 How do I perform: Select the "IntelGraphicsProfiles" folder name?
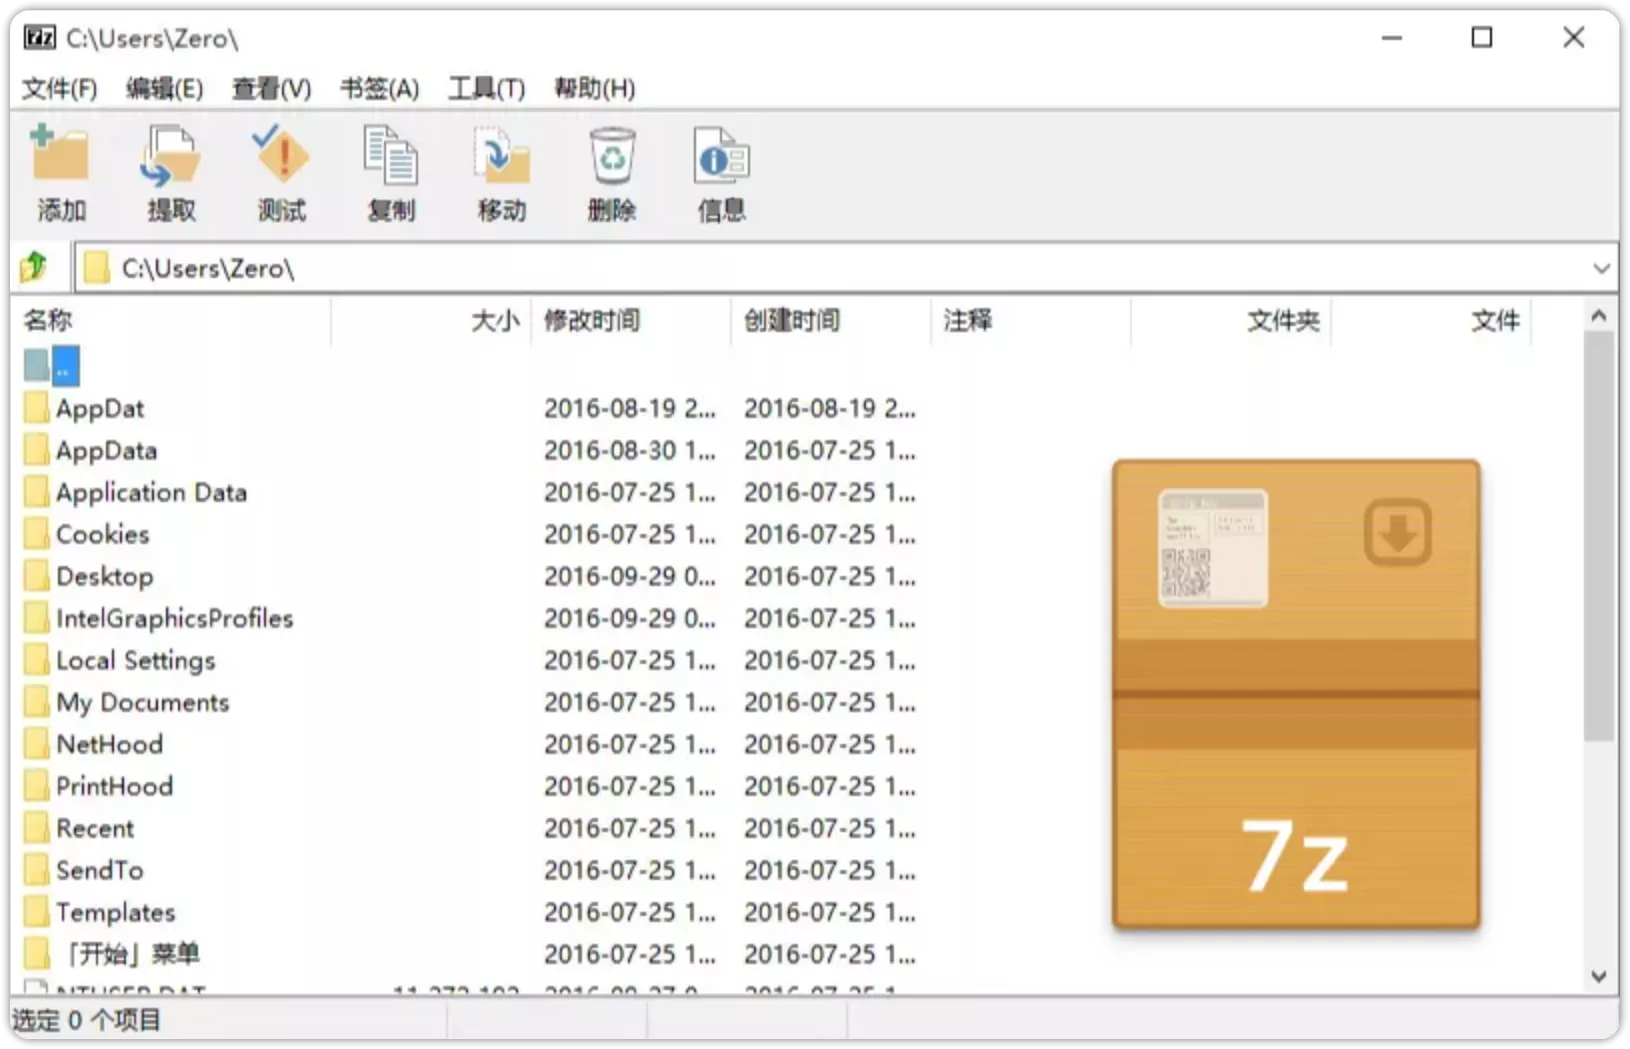pyautogui.click(x=174, y=618)
